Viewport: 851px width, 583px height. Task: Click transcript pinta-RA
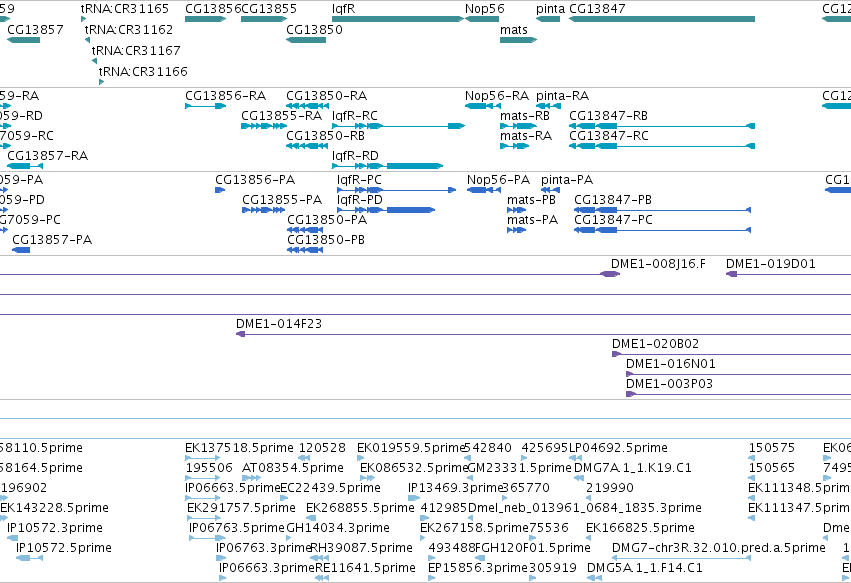pyautogui.click(x=548, y=106)
